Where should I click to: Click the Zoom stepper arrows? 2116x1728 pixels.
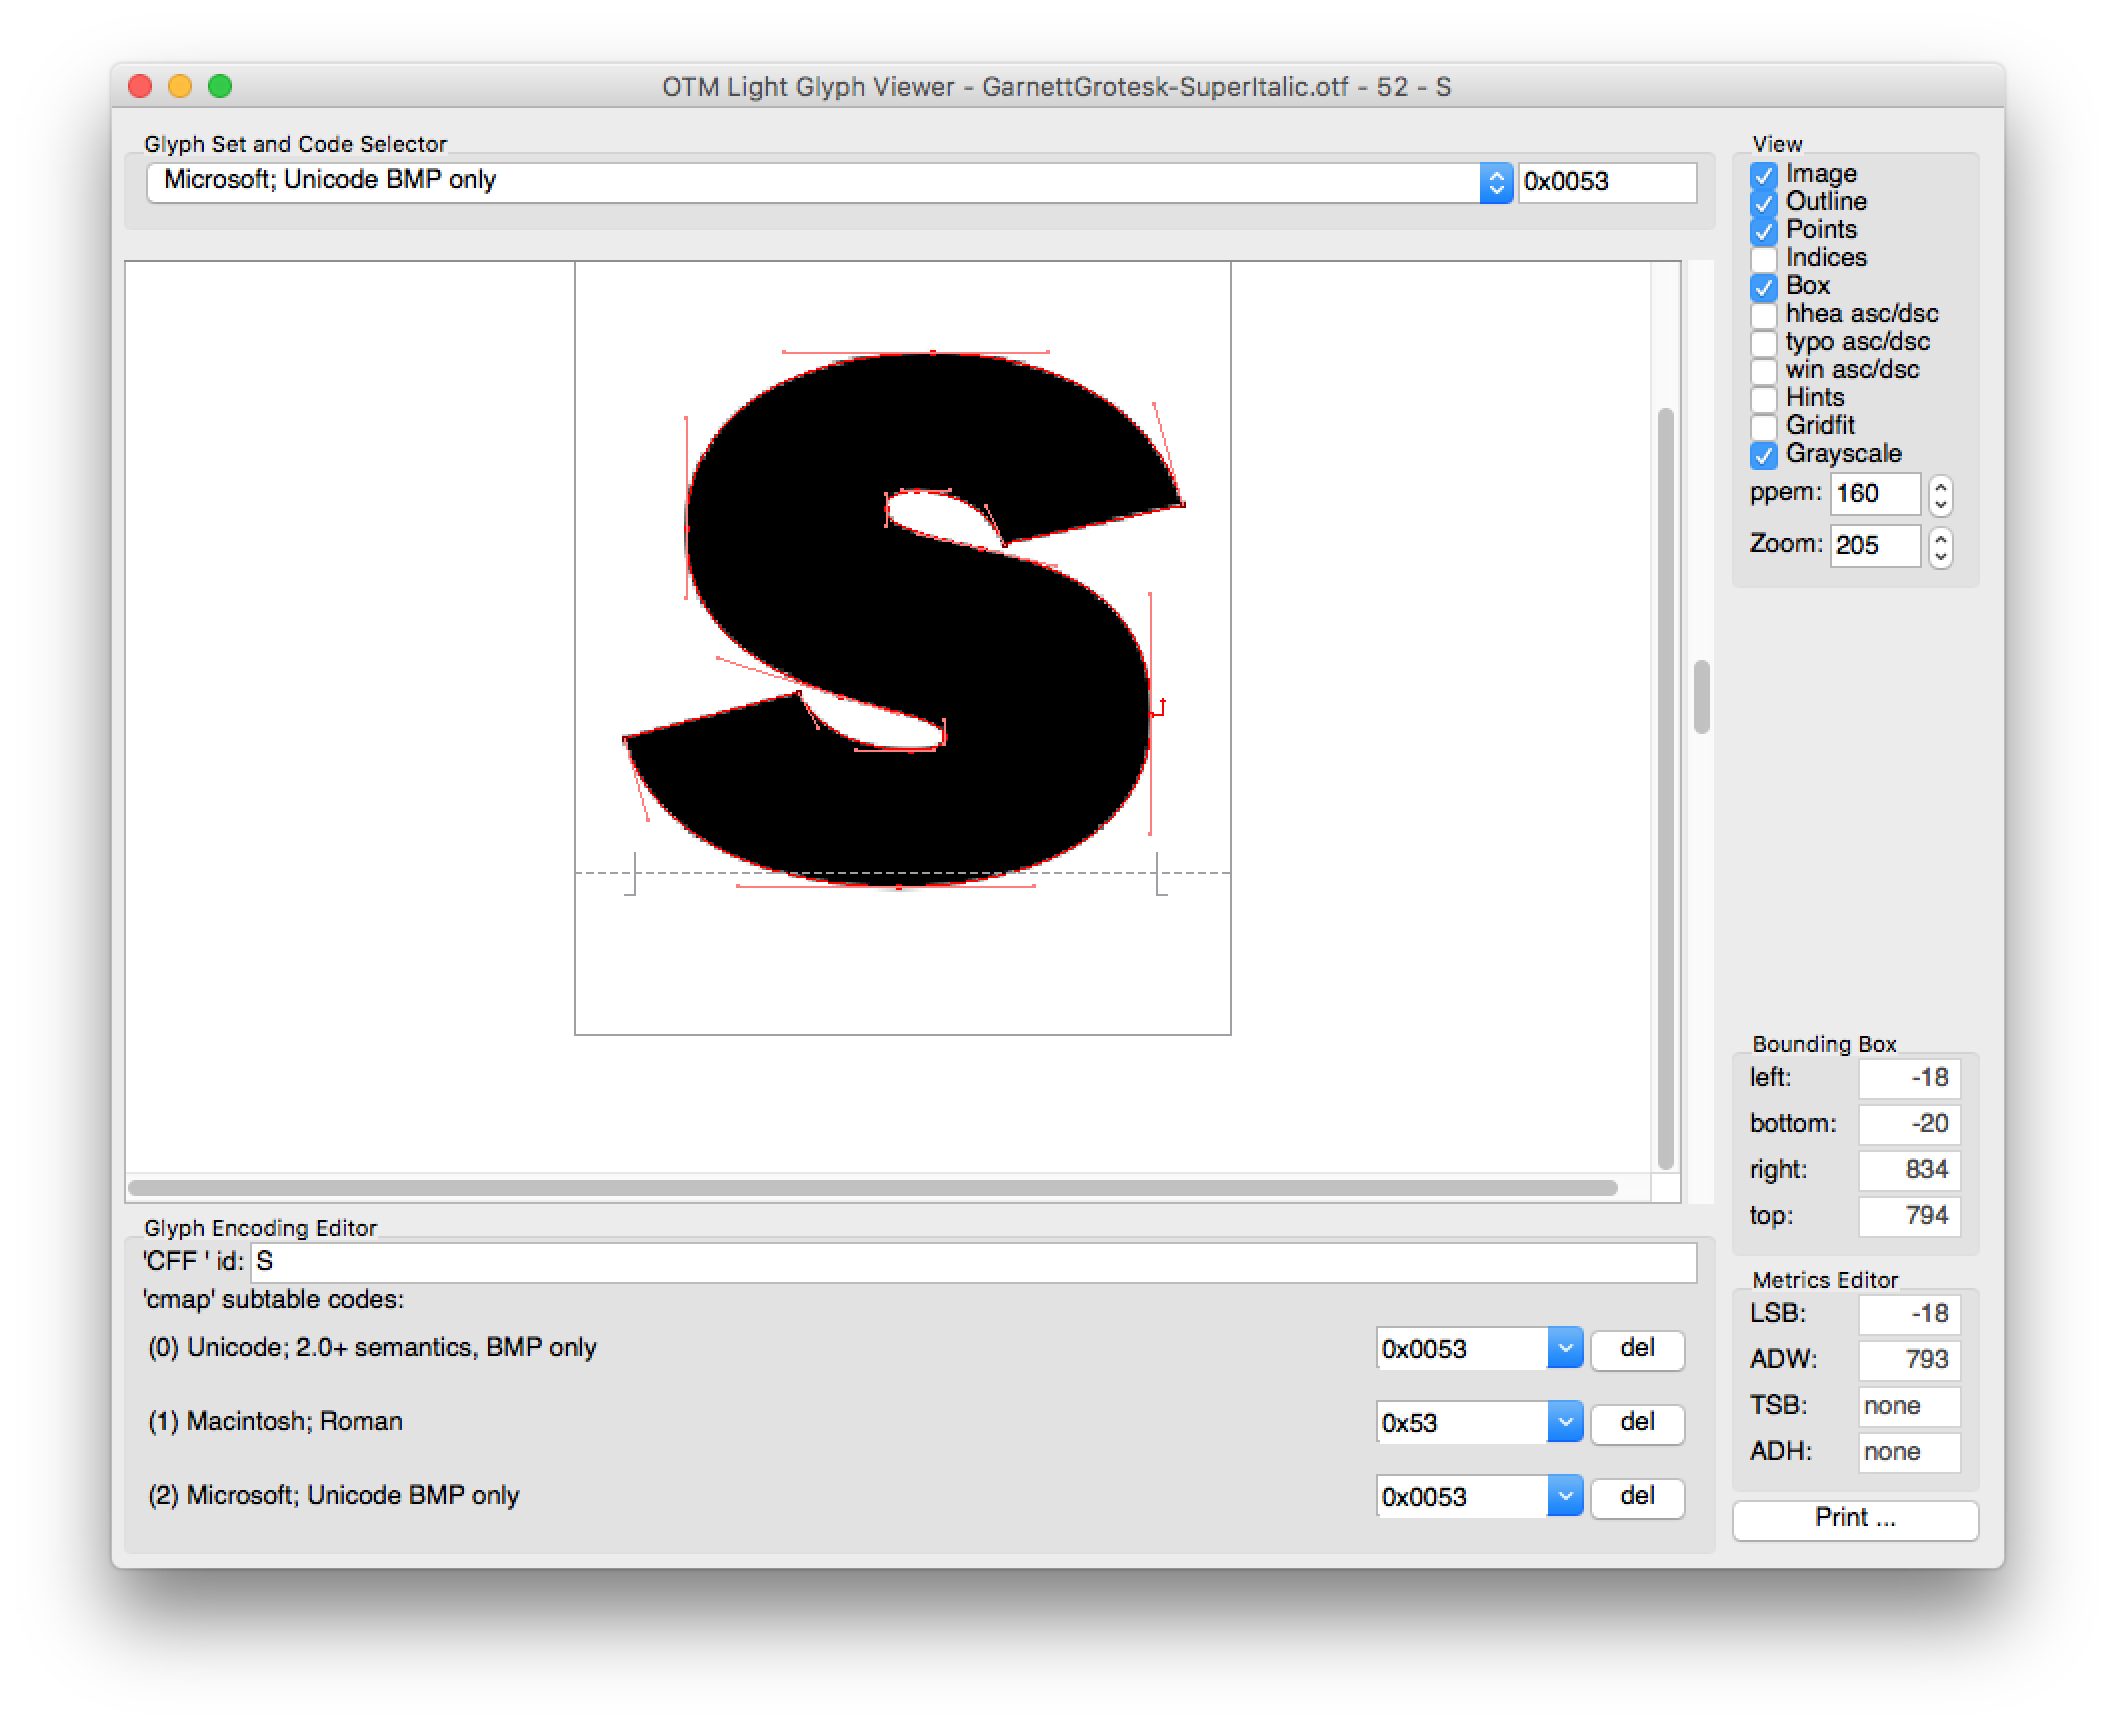point(1940,547)
